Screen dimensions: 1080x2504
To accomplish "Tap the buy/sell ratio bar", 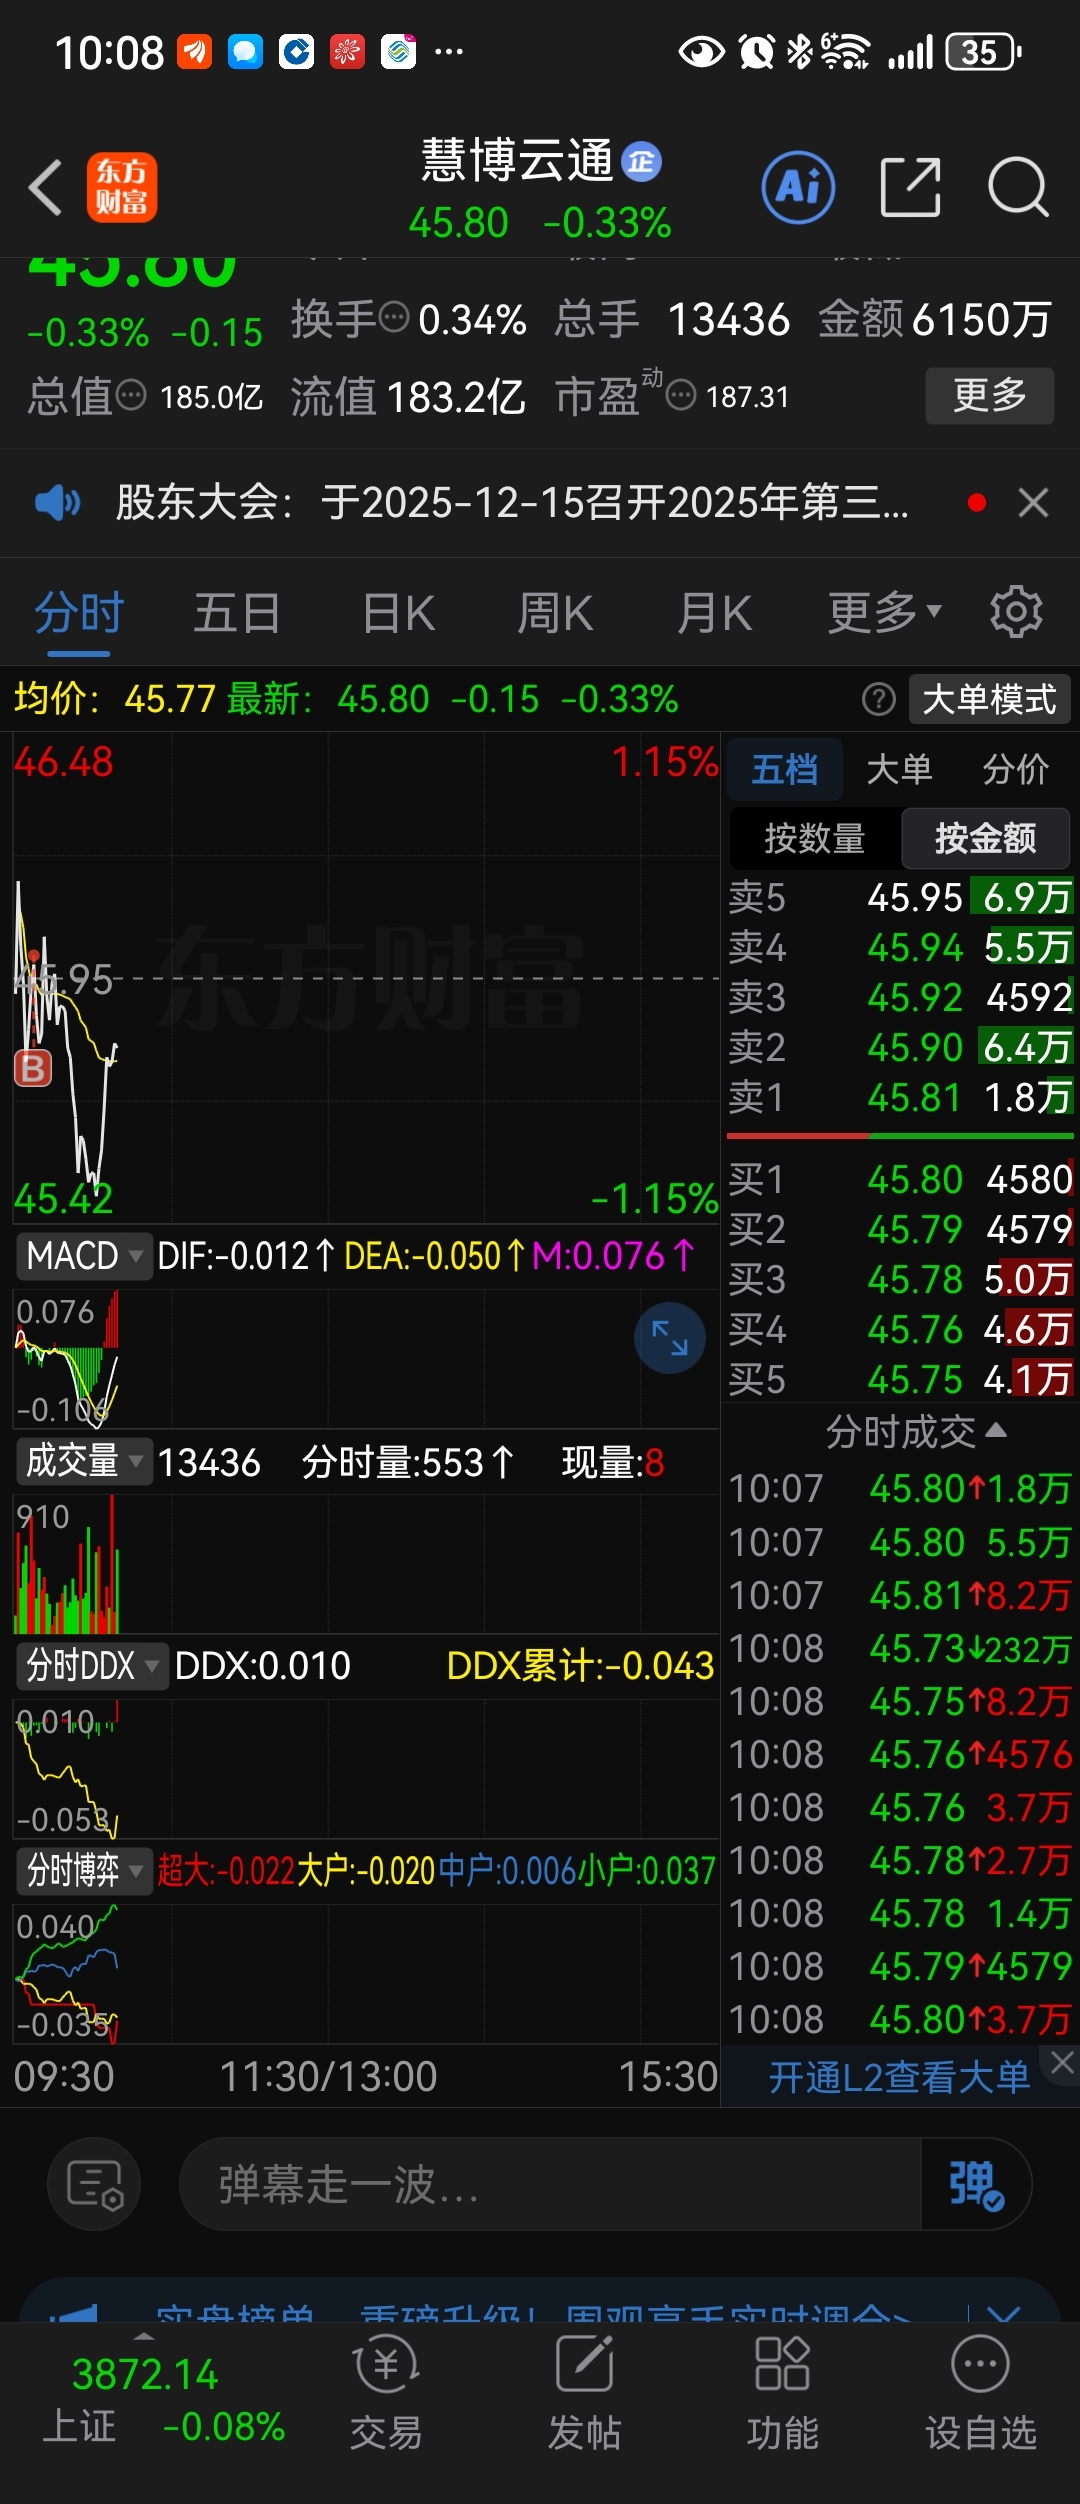I will (900, 1136).
